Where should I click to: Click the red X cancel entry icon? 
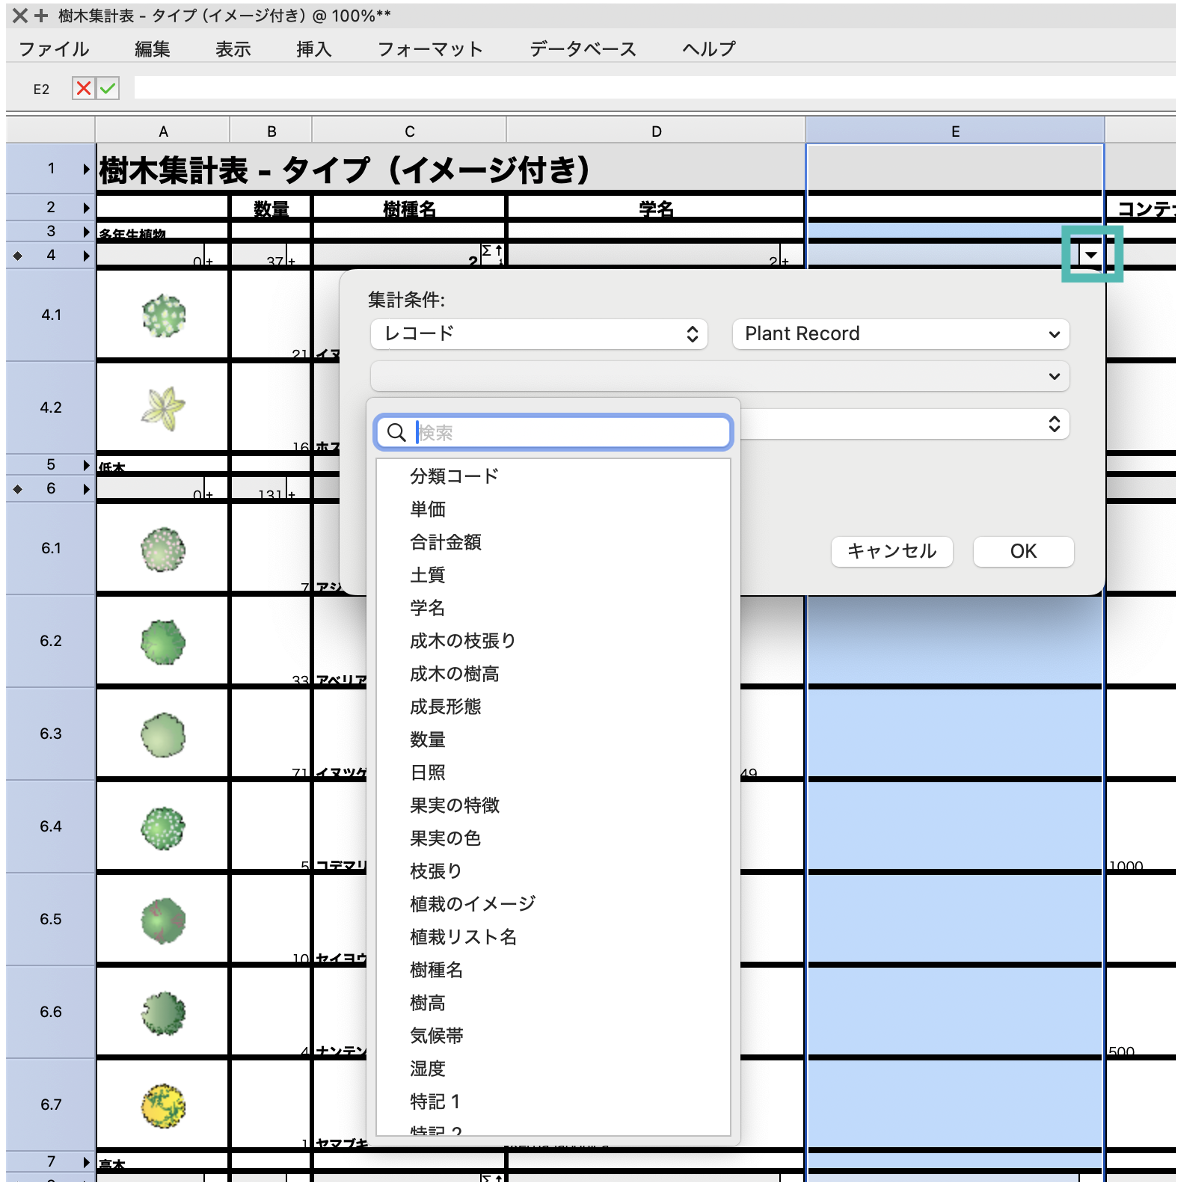pos(83,88)
